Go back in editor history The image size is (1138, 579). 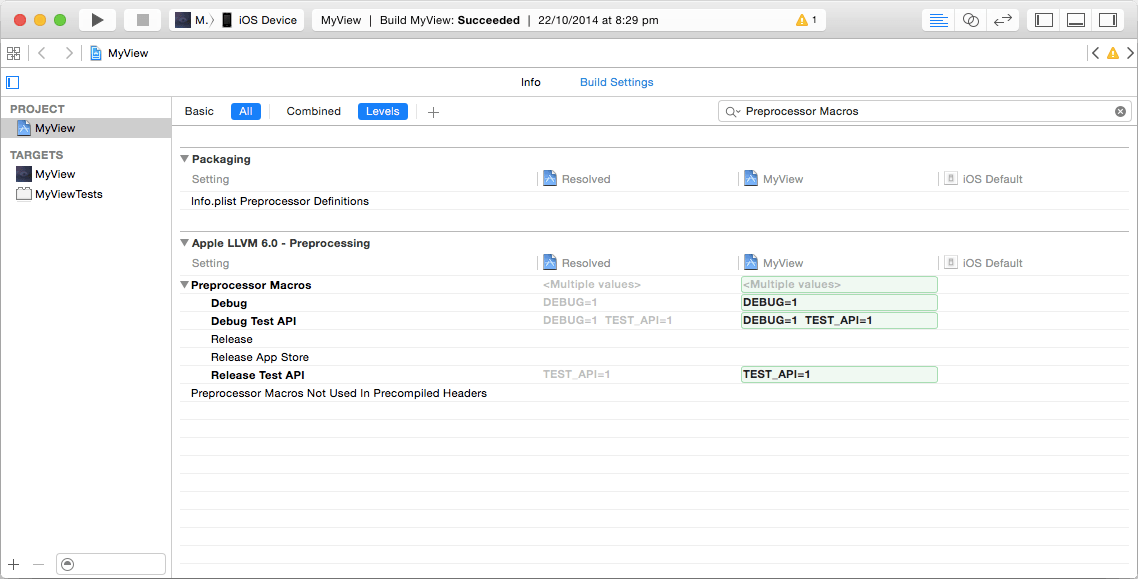click(x=41, y=53)
